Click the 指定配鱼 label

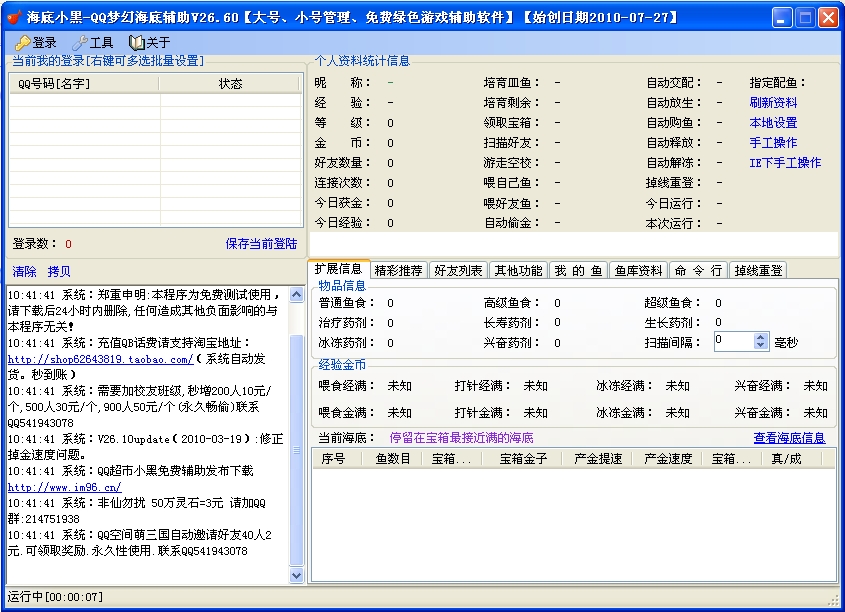[777, 82]
